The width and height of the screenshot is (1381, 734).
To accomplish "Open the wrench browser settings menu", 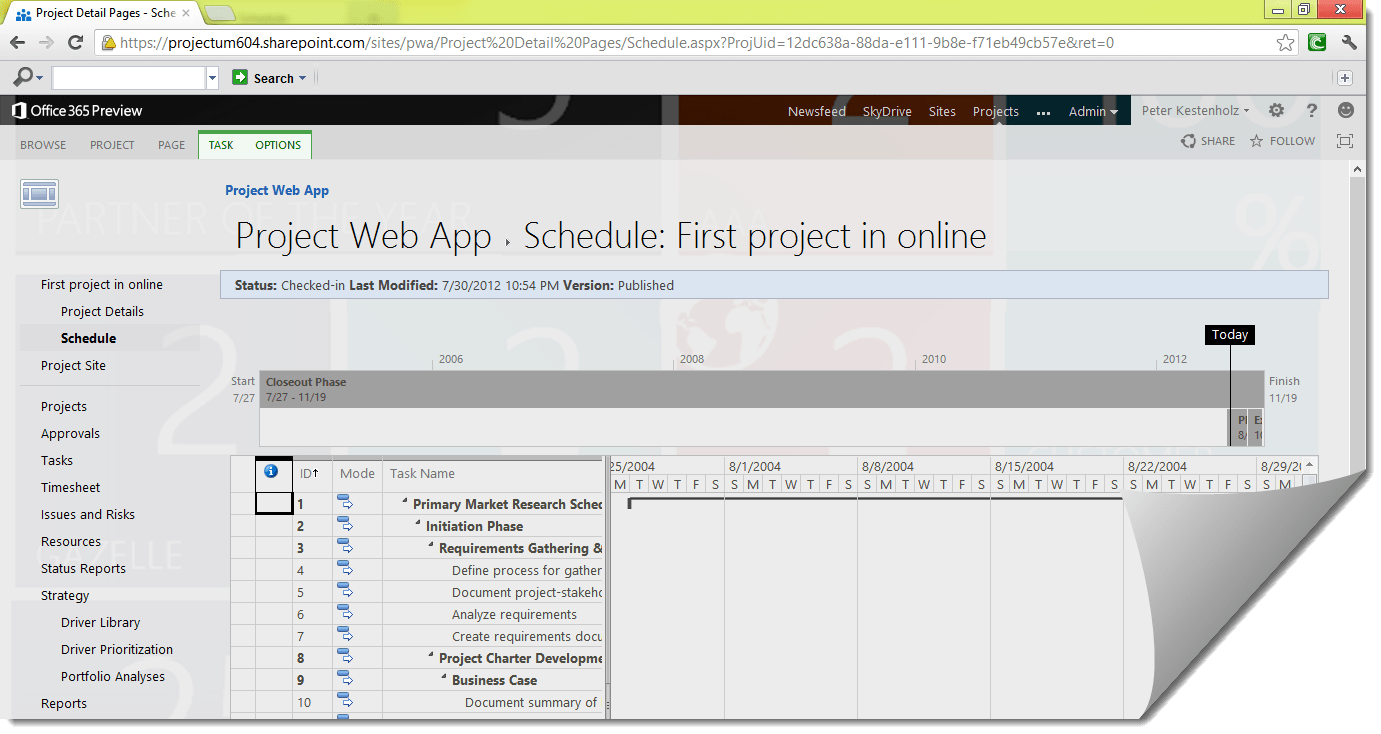I will click(x=1349, y=42).
